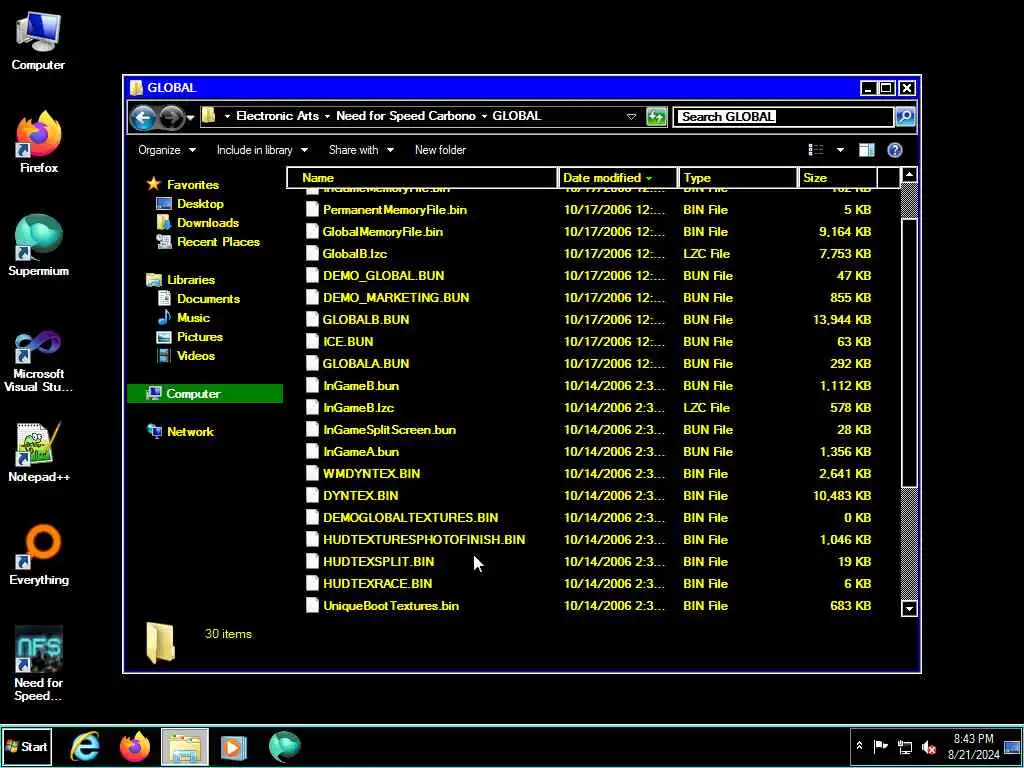Open the Include in library menu

click(262, 150)
